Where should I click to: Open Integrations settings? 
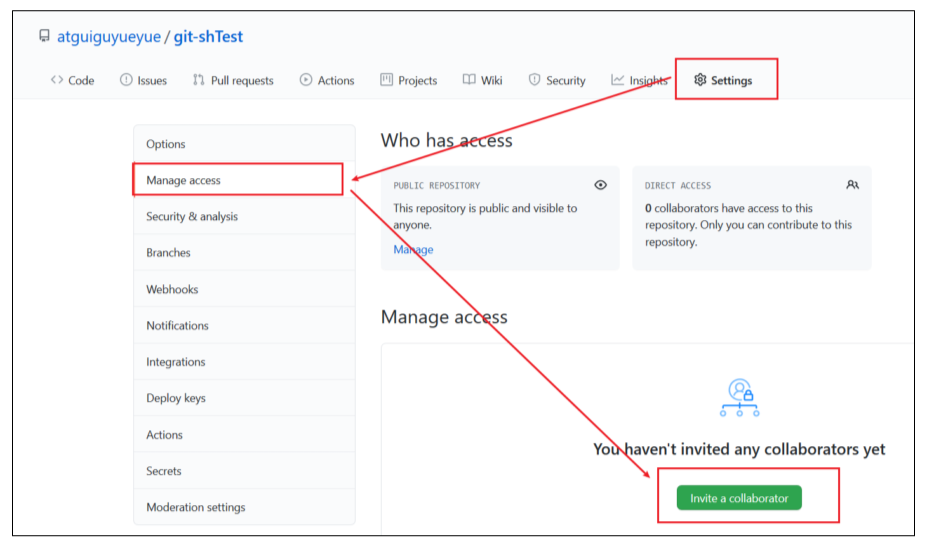(x=245, y=362)
